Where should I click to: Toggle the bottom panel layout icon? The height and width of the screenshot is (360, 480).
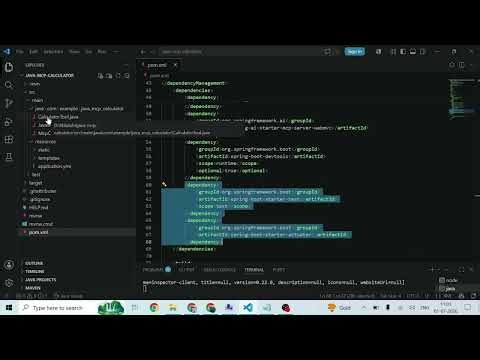tap(413, 52)
